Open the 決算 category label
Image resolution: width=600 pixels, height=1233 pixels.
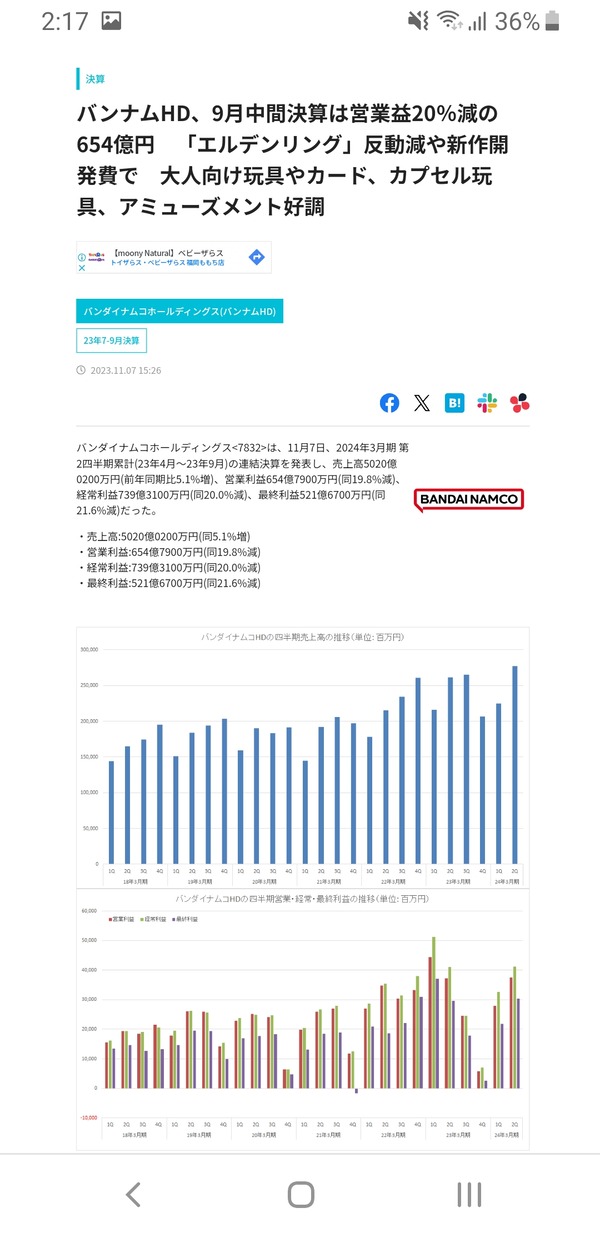(95, 78)
